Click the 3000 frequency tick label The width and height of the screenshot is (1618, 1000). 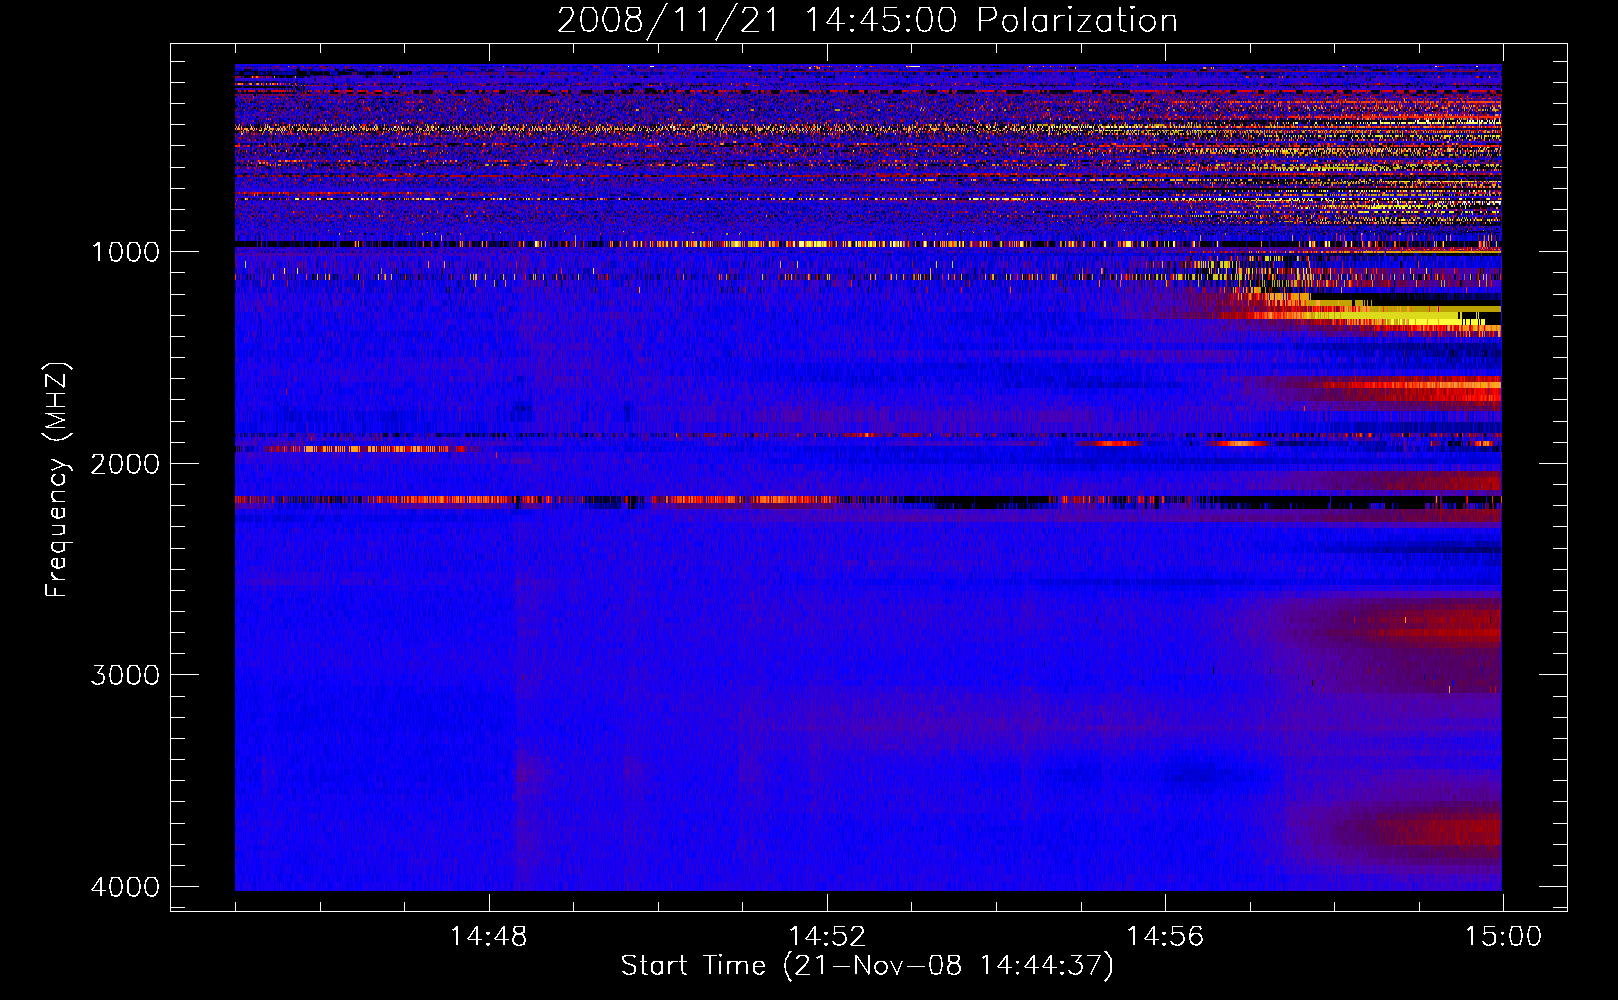125,675
